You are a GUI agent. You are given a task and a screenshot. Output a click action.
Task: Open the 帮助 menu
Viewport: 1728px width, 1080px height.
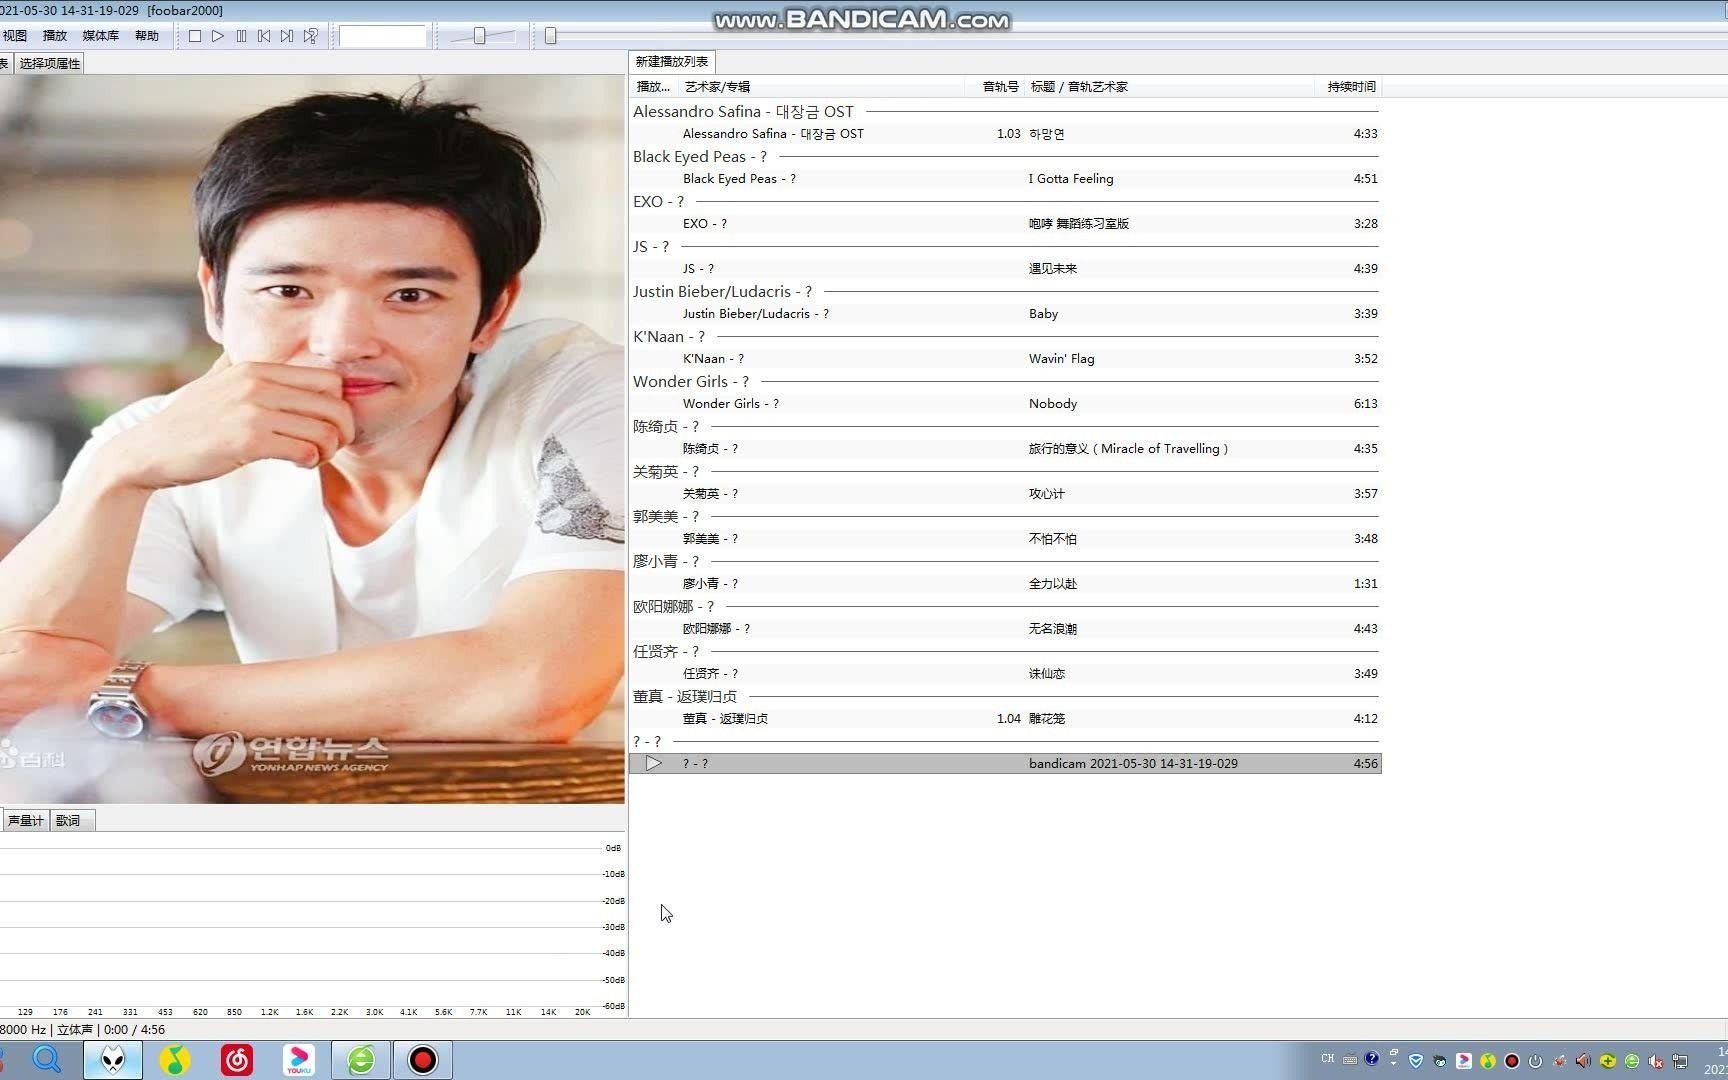click(147, 36)
